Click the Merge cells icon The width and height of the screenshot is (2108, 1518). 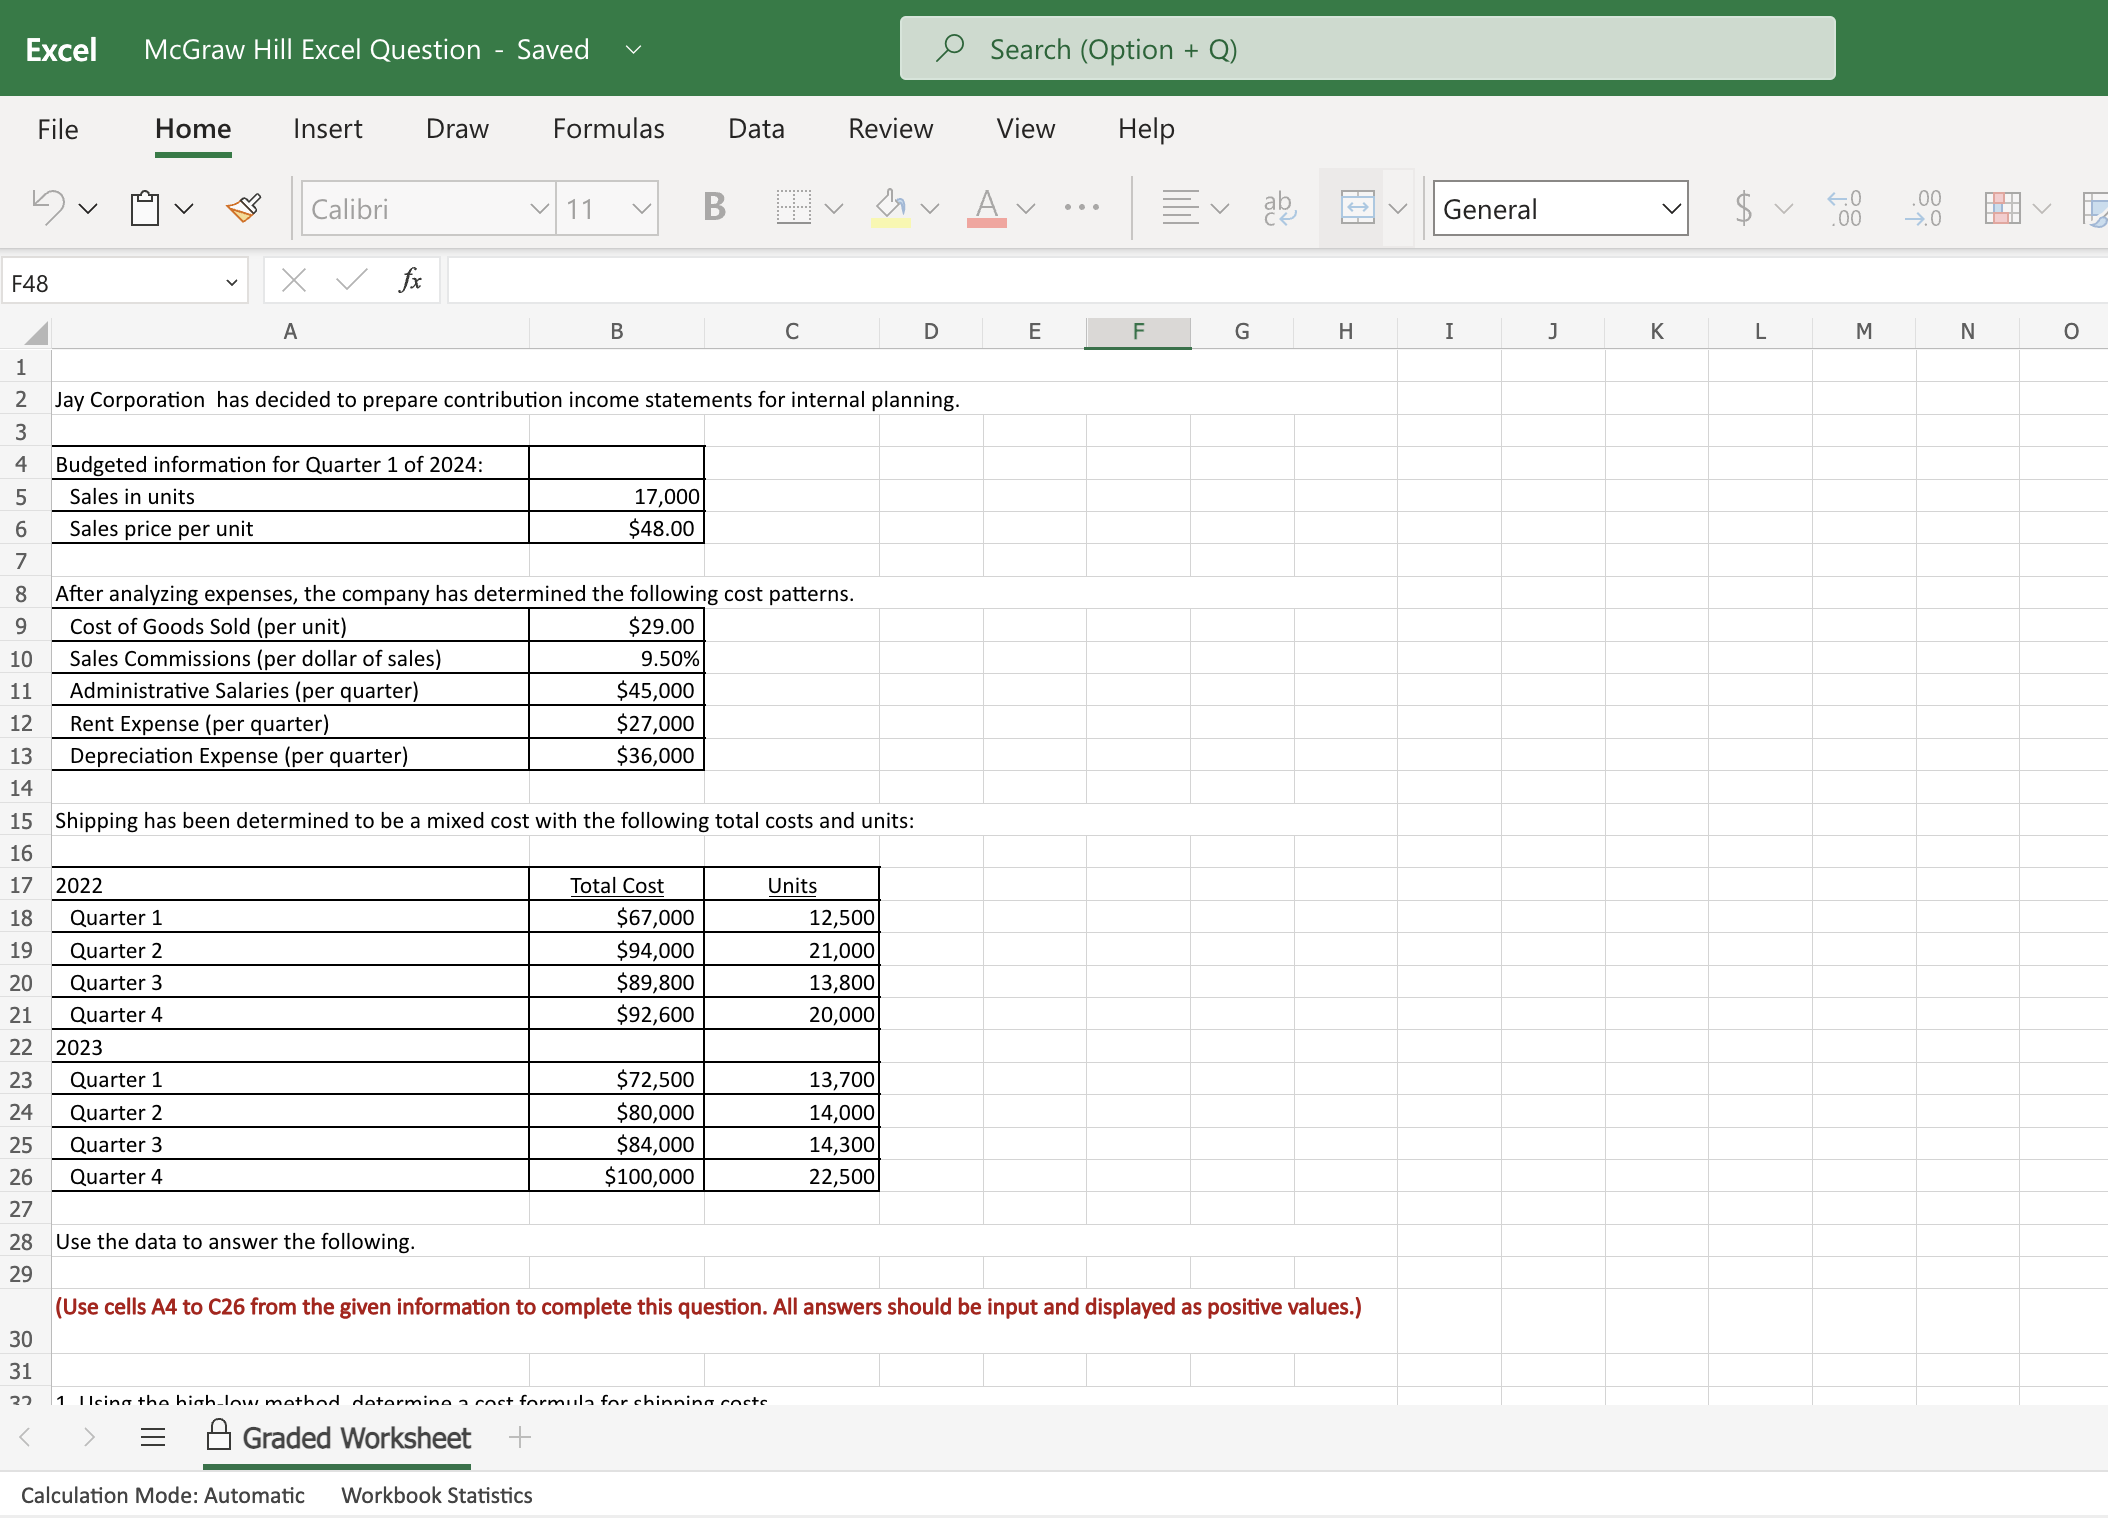click(1357, 208)
